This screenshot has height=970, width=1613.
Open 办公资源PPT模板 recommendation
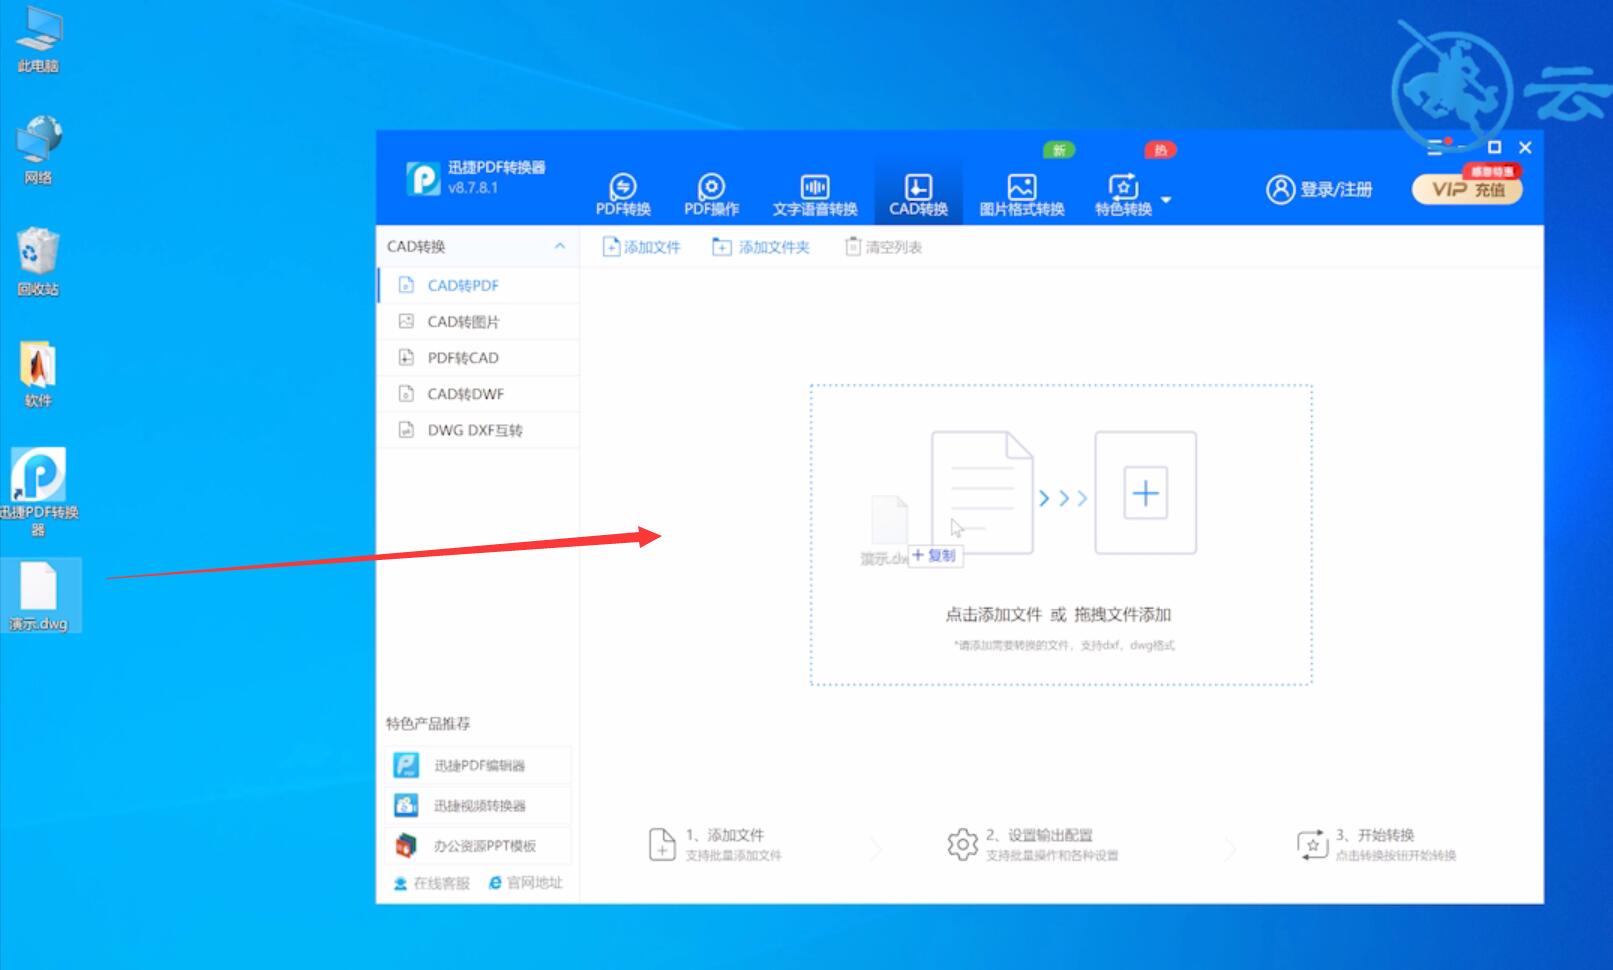(478, 846)
